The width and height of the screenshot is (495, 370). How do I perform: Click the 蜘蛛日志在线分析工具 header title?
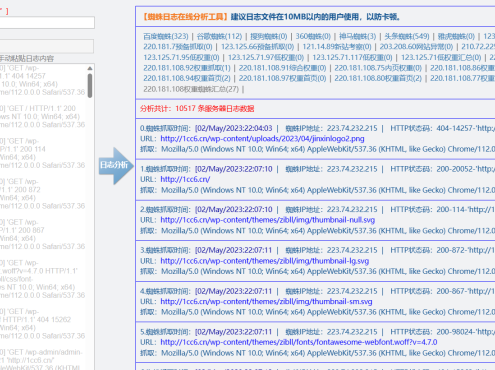coord(185,16)
